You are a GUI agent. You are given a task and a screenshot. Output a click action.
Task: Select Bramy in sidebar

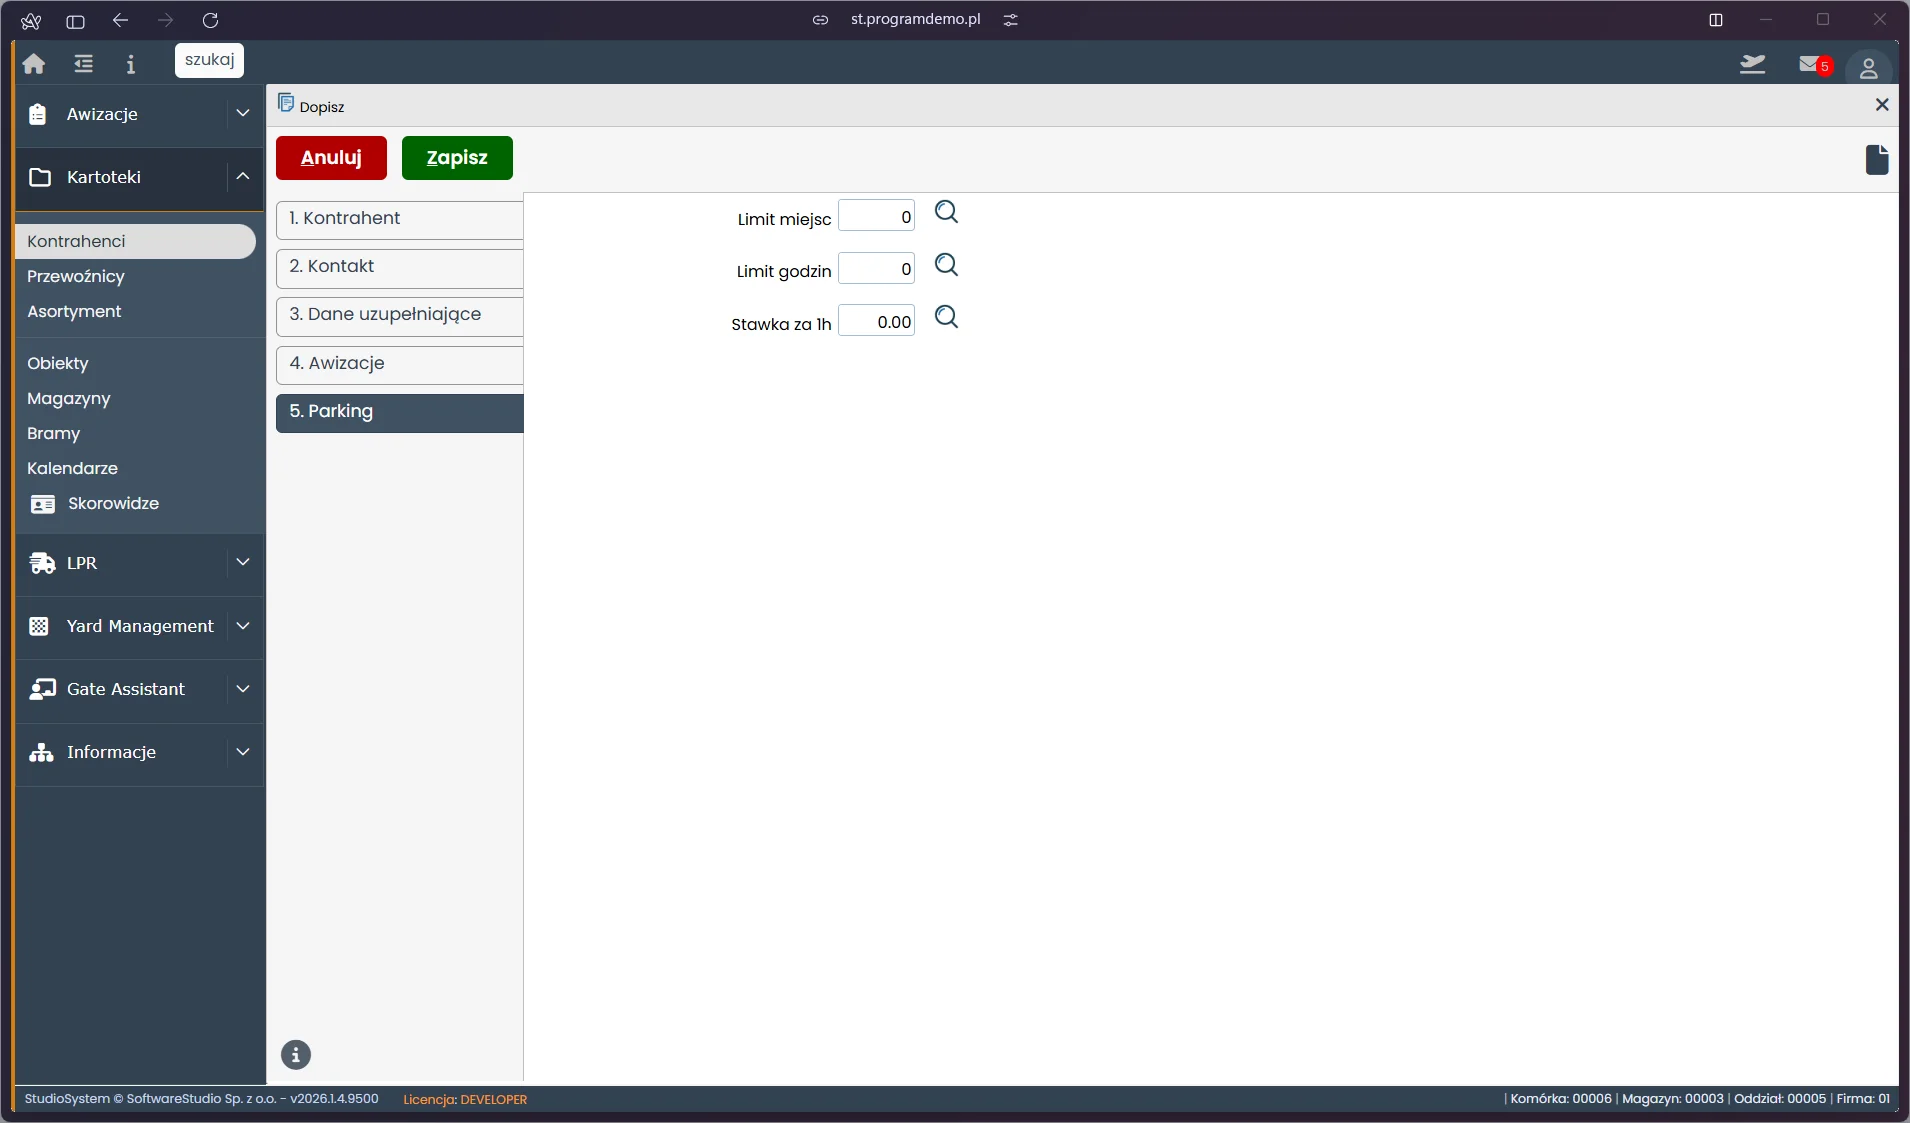(54, 433)
